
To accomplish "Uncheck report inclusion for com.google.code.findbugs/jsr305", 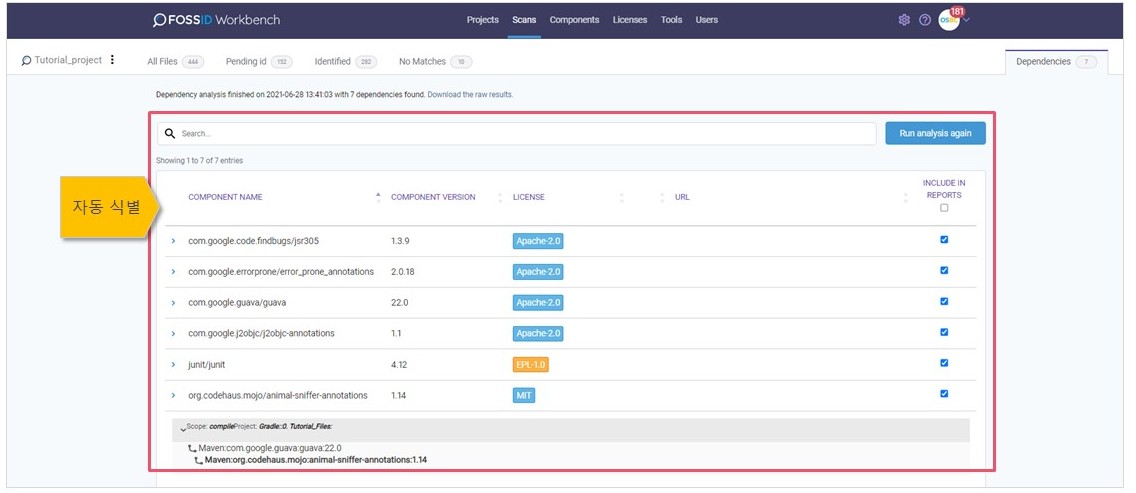I will (x=944, y=240).
